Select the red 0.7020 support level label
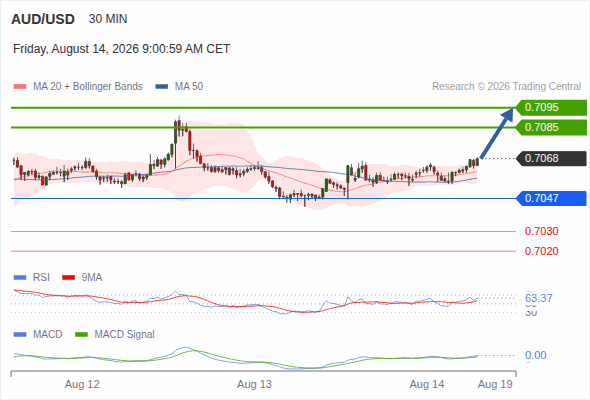The image size is (590, 400). (541, 251)
